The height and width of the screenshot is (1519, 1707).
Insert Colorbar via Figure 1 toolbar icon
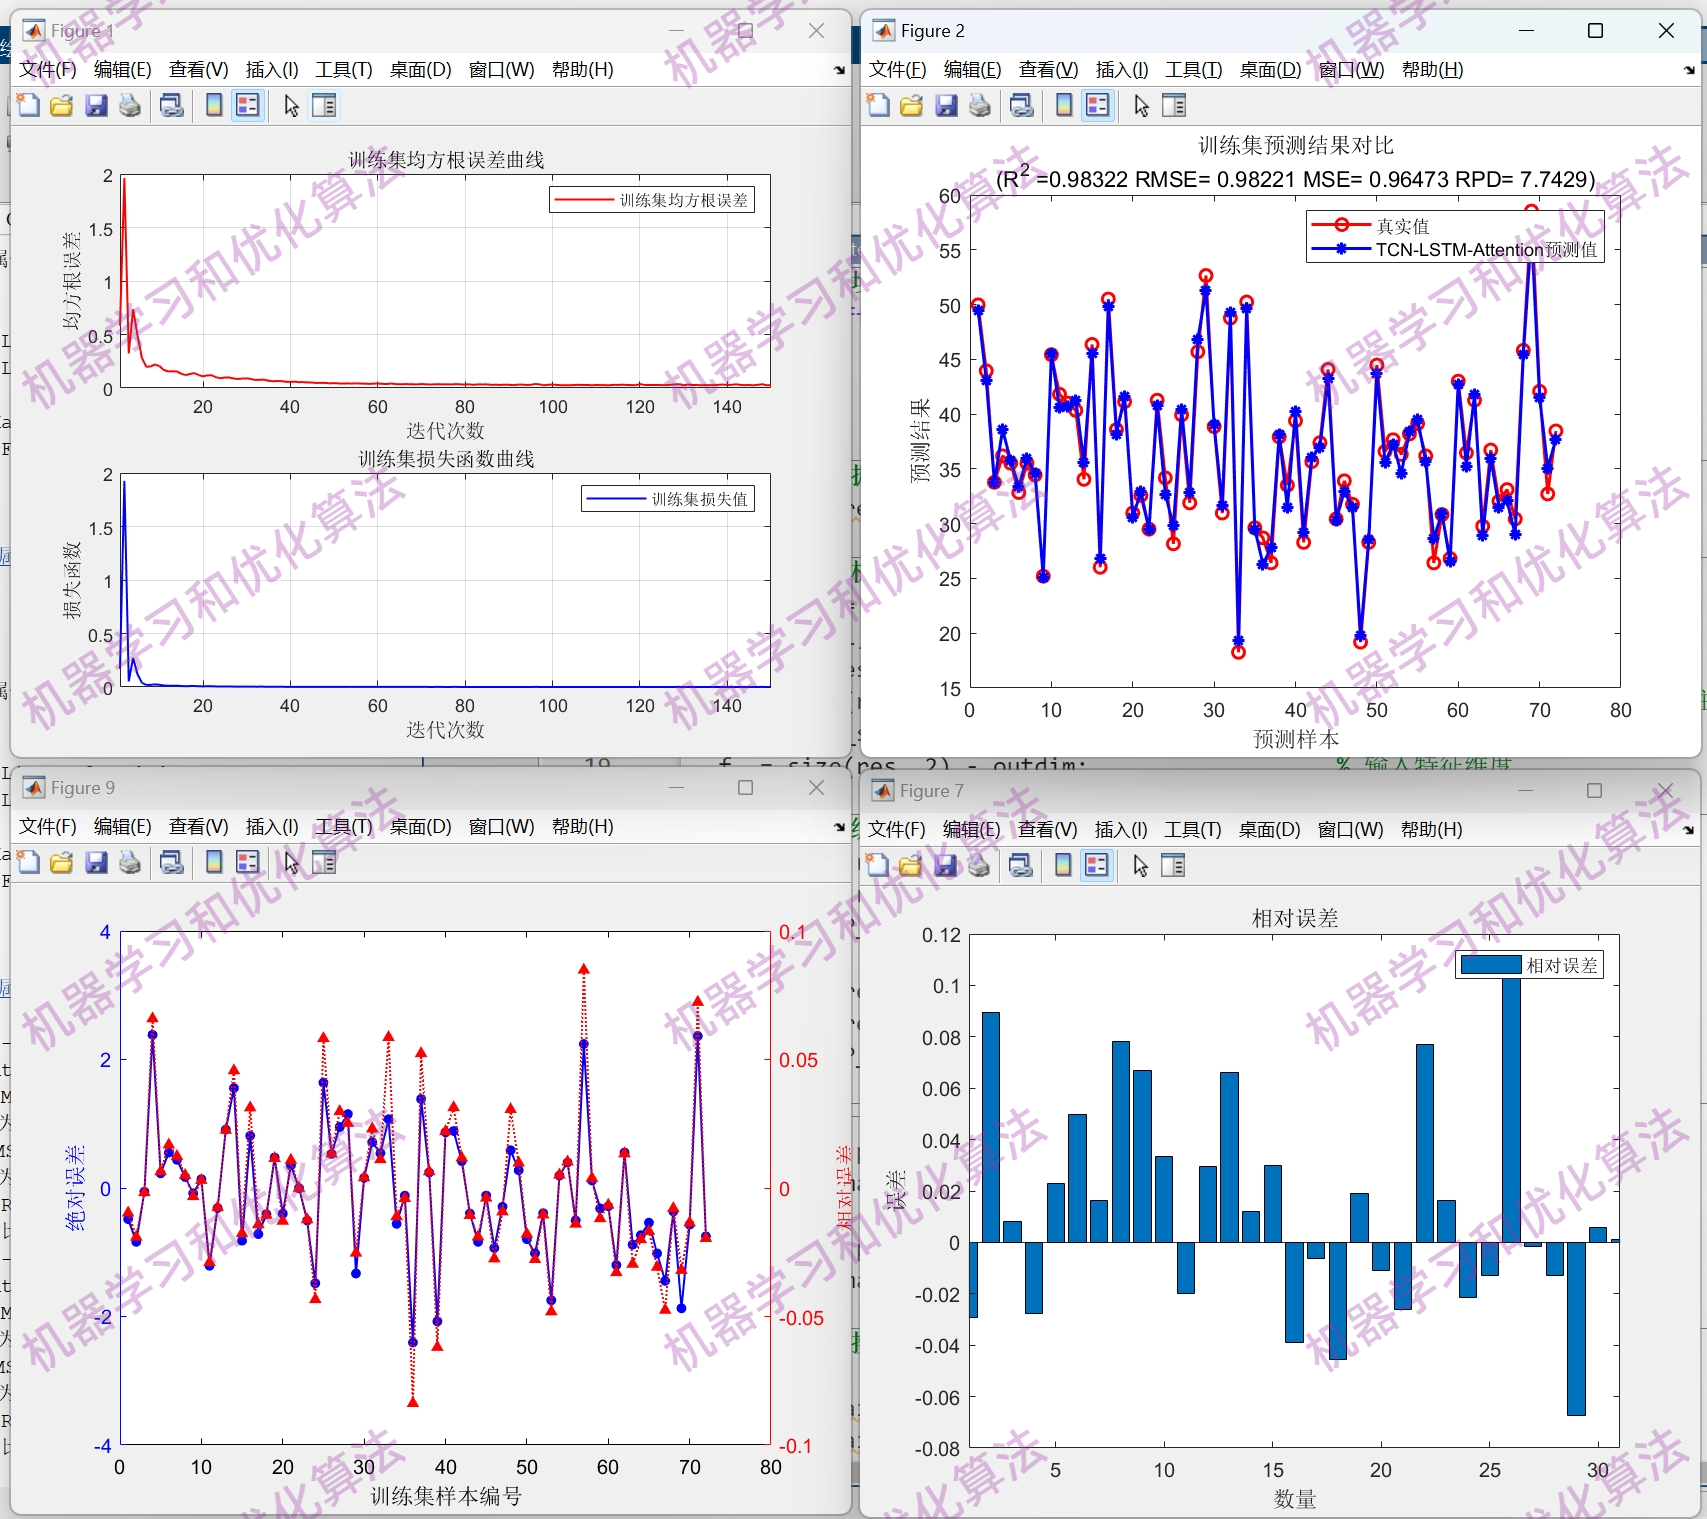coord(214,105)
